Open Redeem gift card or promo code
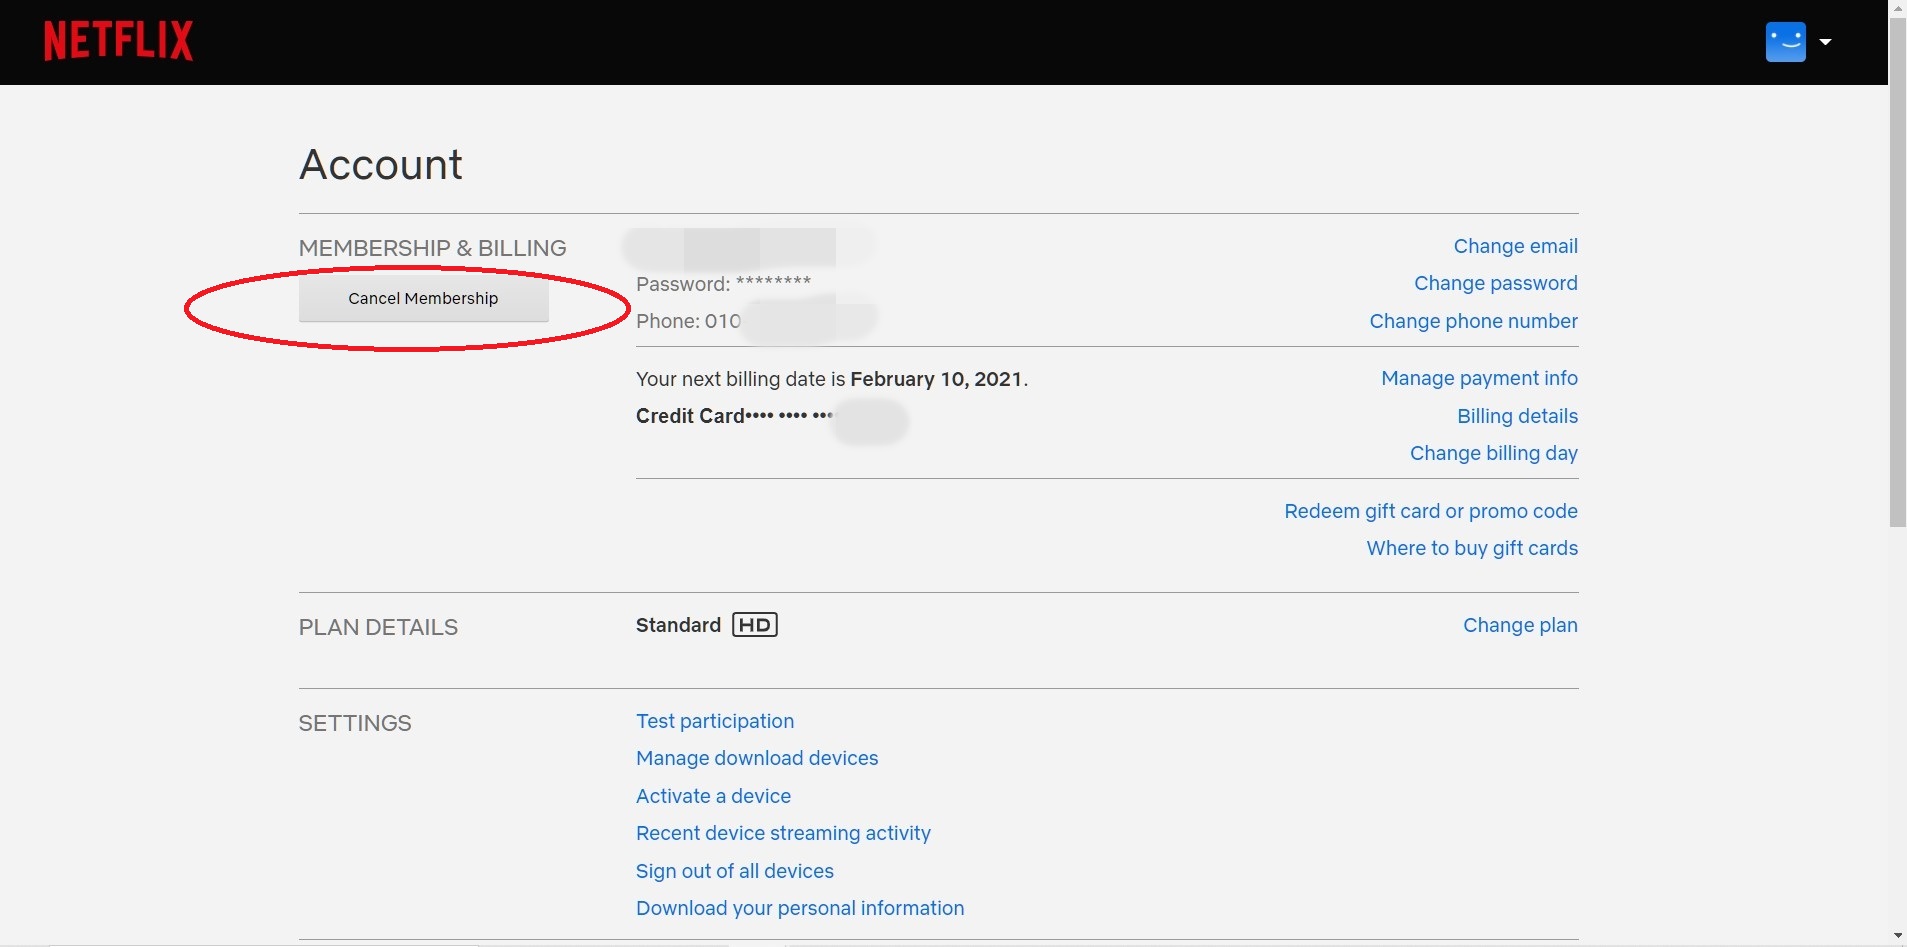The height and width of the screenshot is (947, 1907). point(1430,511)
